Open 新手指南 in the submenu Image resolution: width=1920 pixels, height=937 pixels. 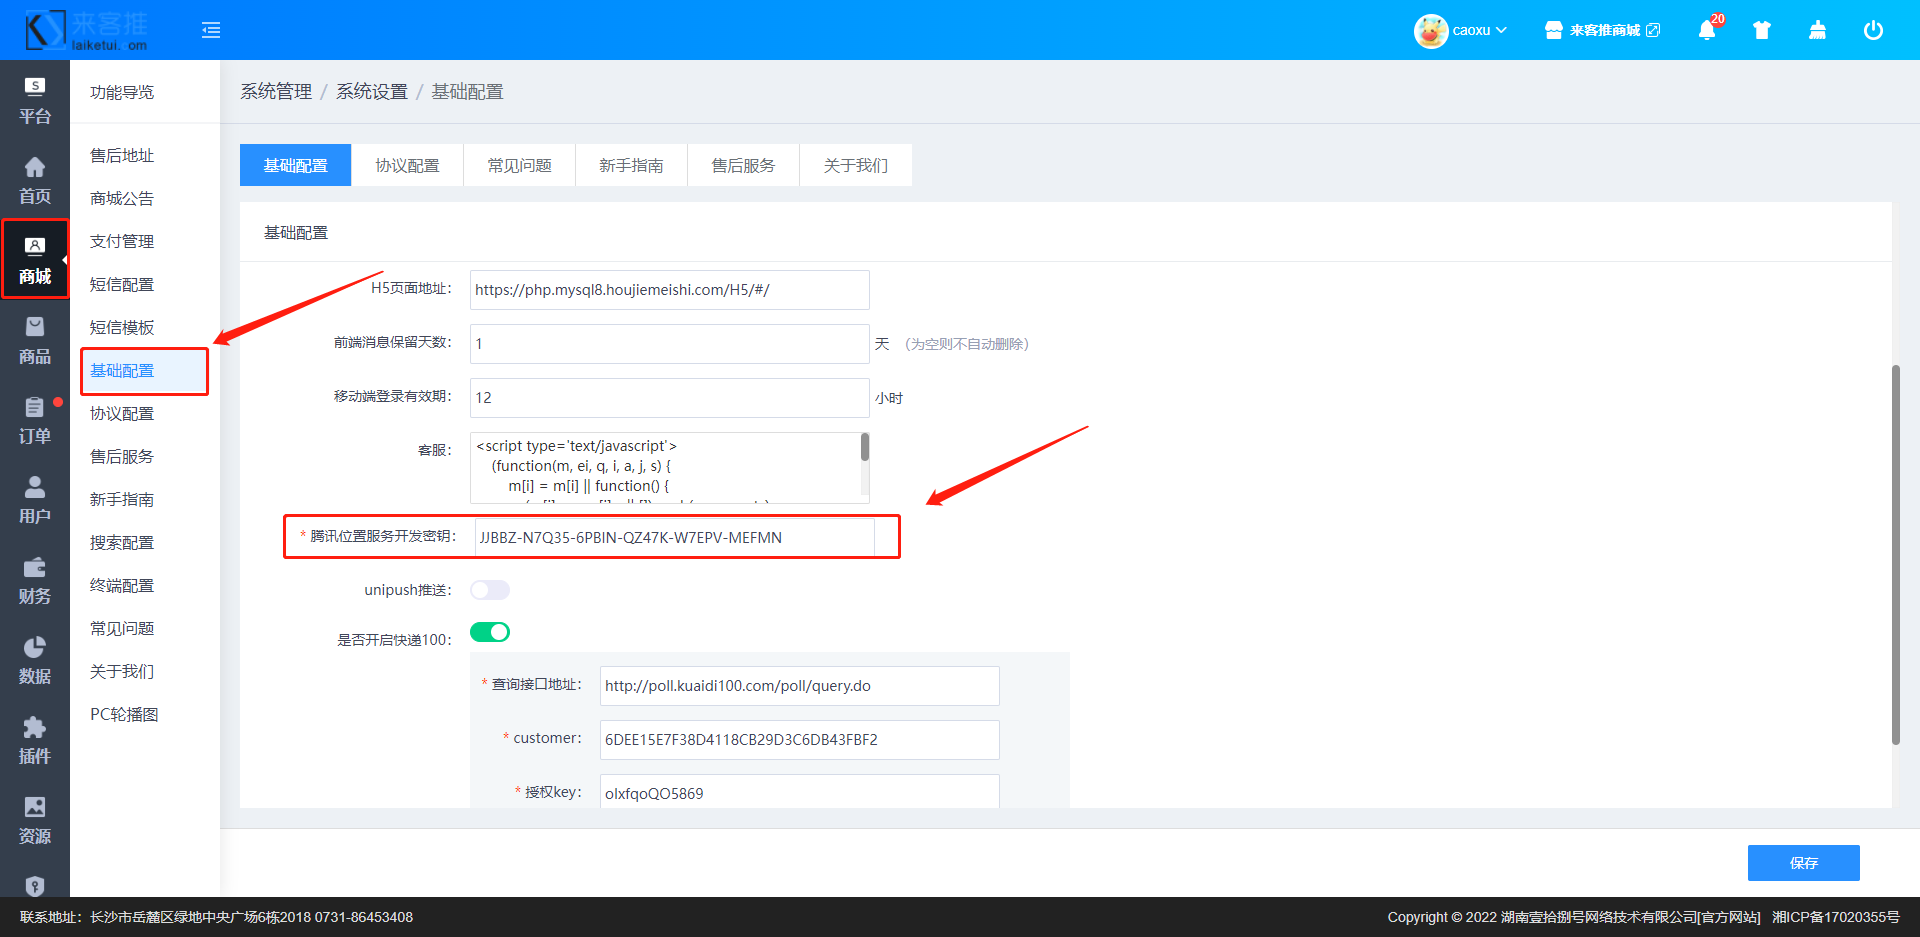click(x=122, y=499)
